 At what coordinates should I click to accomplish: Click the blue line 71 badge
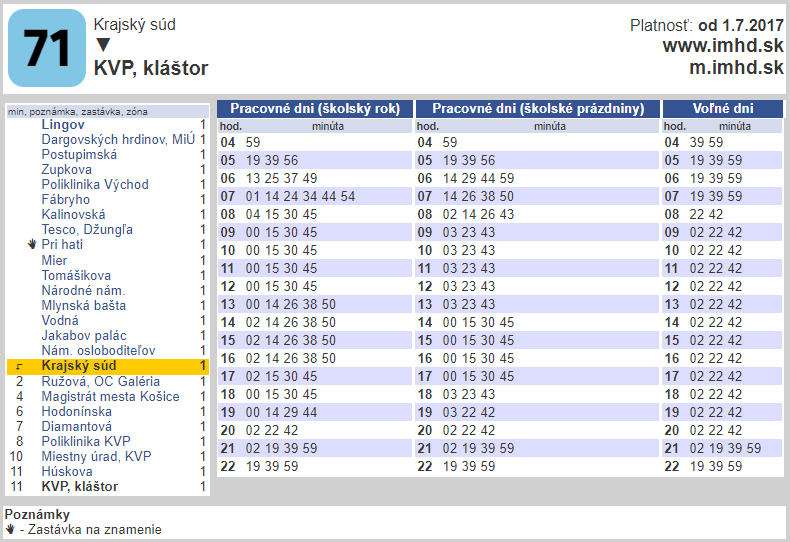point(46,48)
